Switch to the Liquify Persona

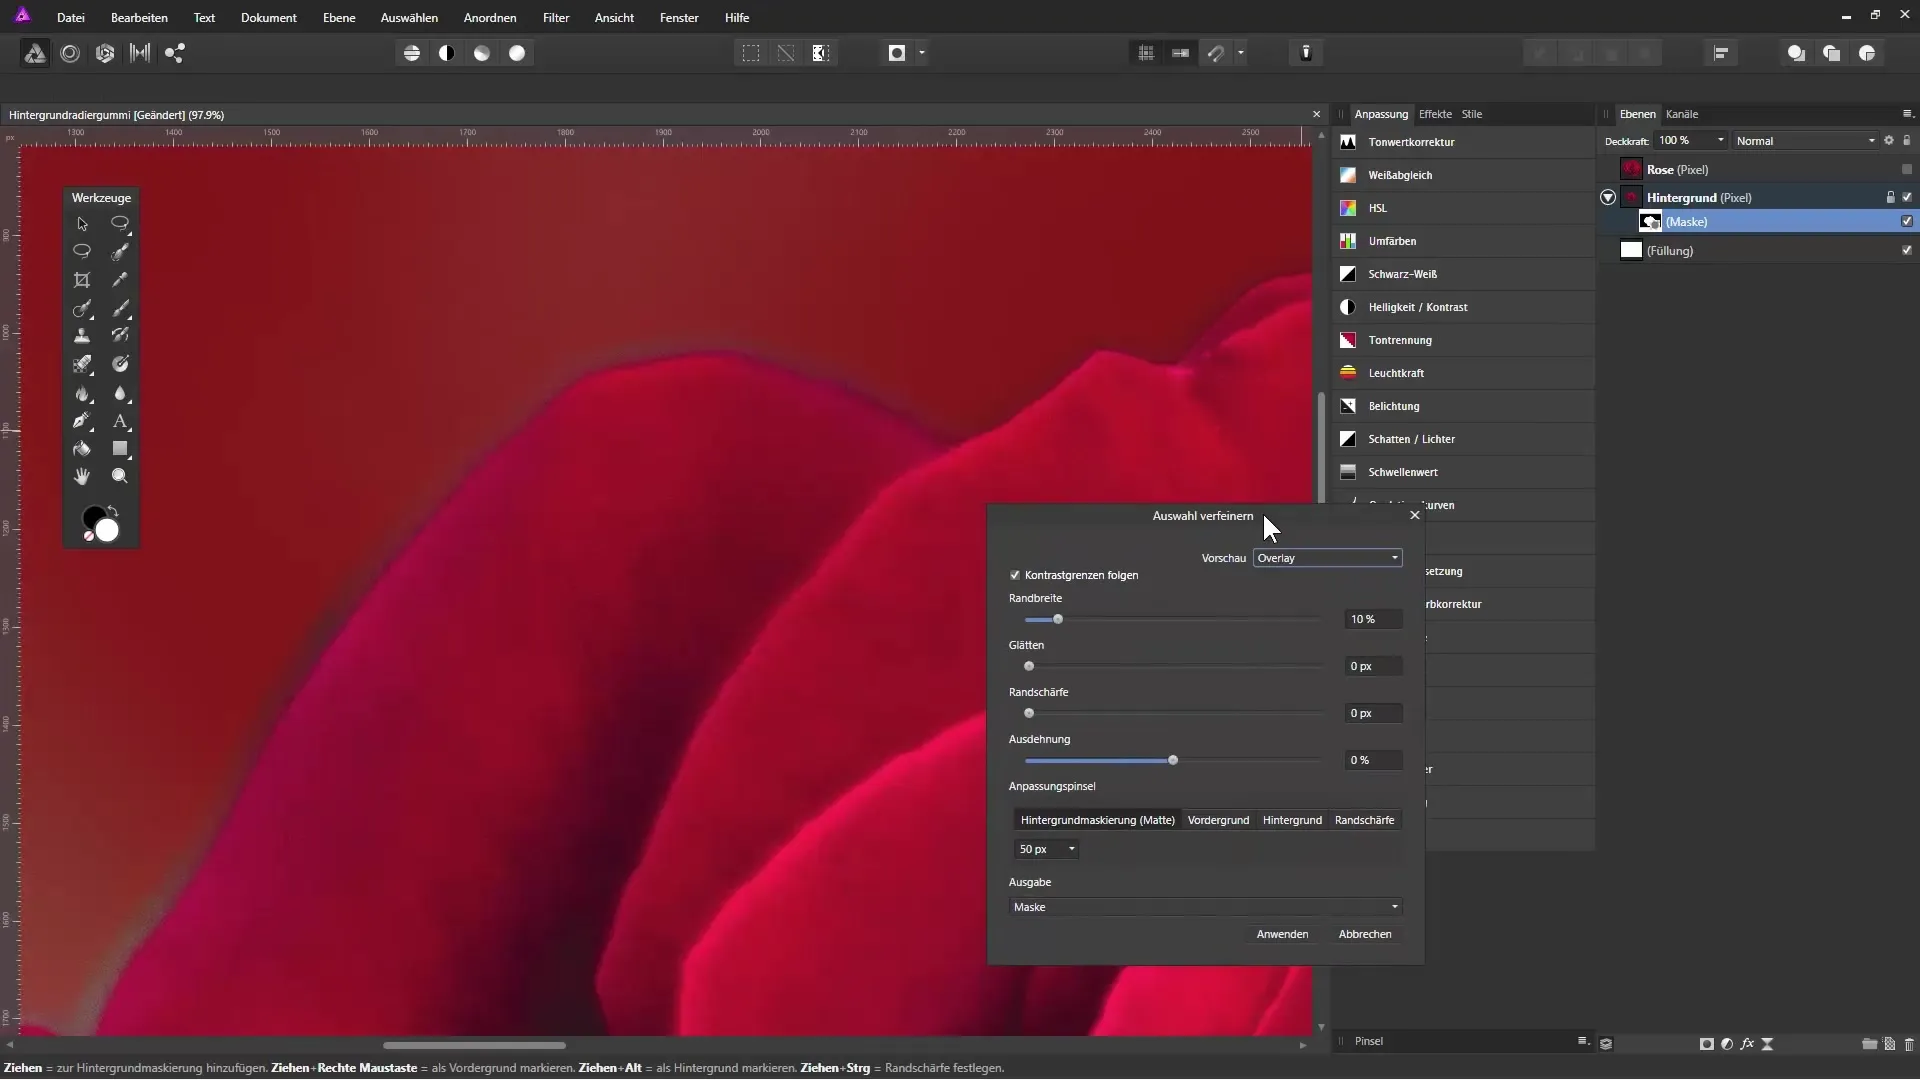coord(70,53)
